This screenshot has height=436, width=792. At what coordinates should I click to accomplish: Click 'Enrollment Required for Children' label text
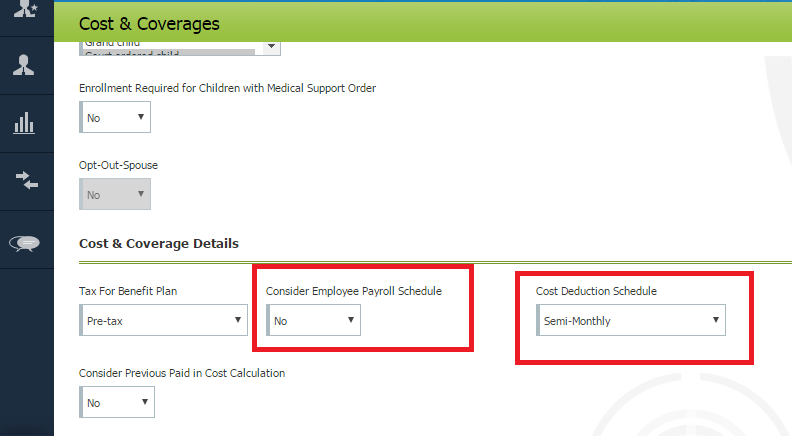click(x=227, y=88)
